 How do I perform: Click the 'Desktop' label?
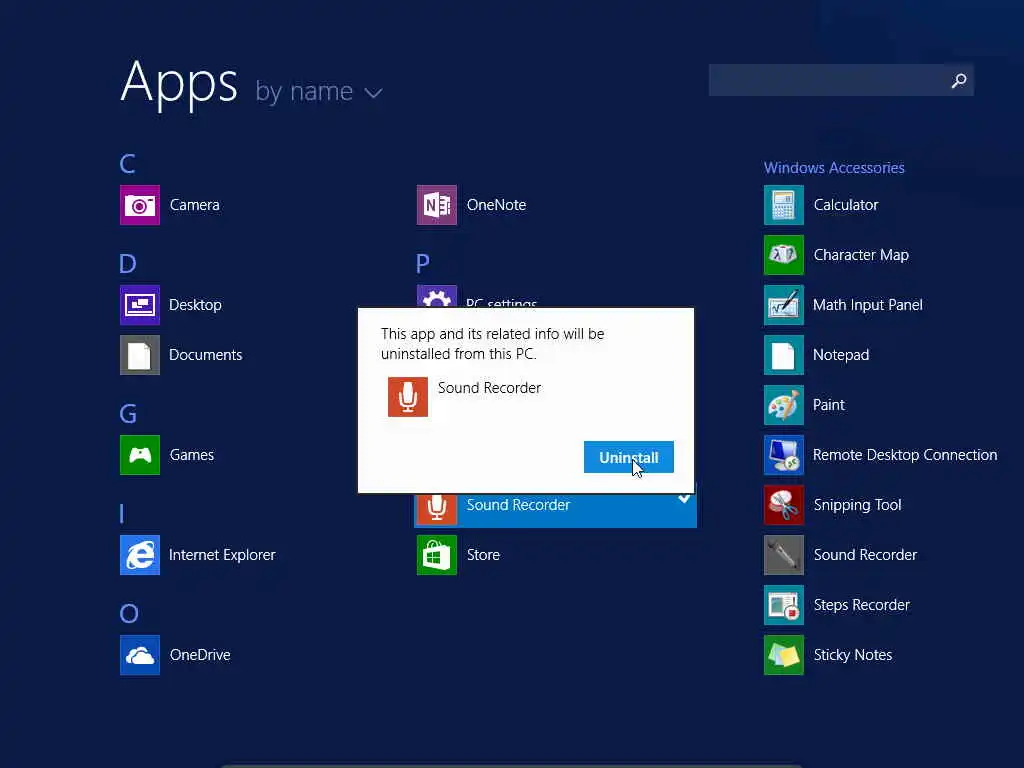pyautogui.click(x=195, y=305)
